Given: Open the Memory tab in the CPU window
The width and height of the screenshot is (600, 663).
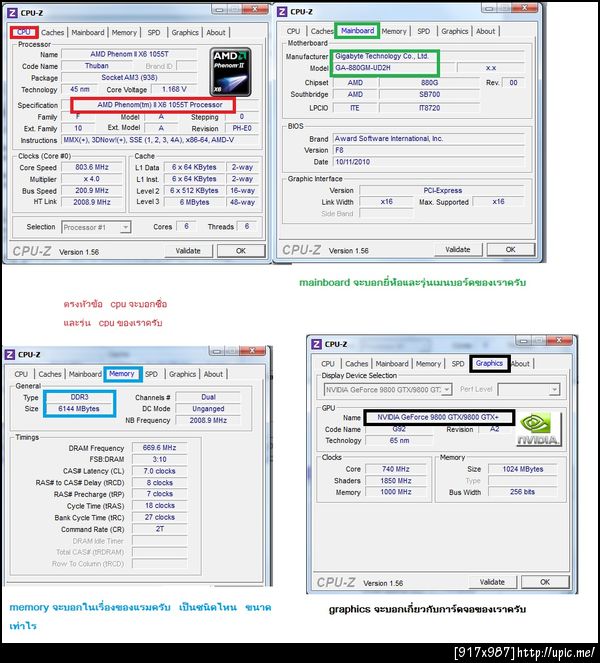Looking at the screenshot, I should coord(124,33).
